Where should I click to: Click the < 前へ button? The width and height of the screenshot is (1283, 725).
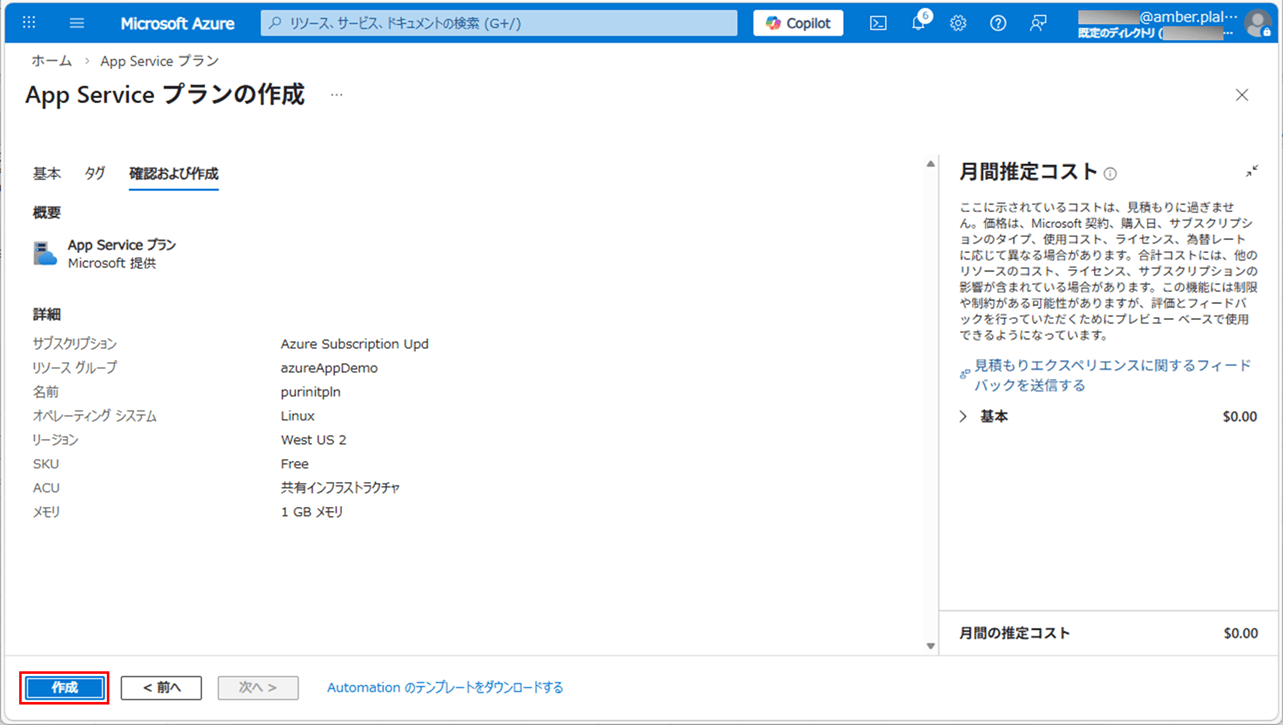[161, 688]
